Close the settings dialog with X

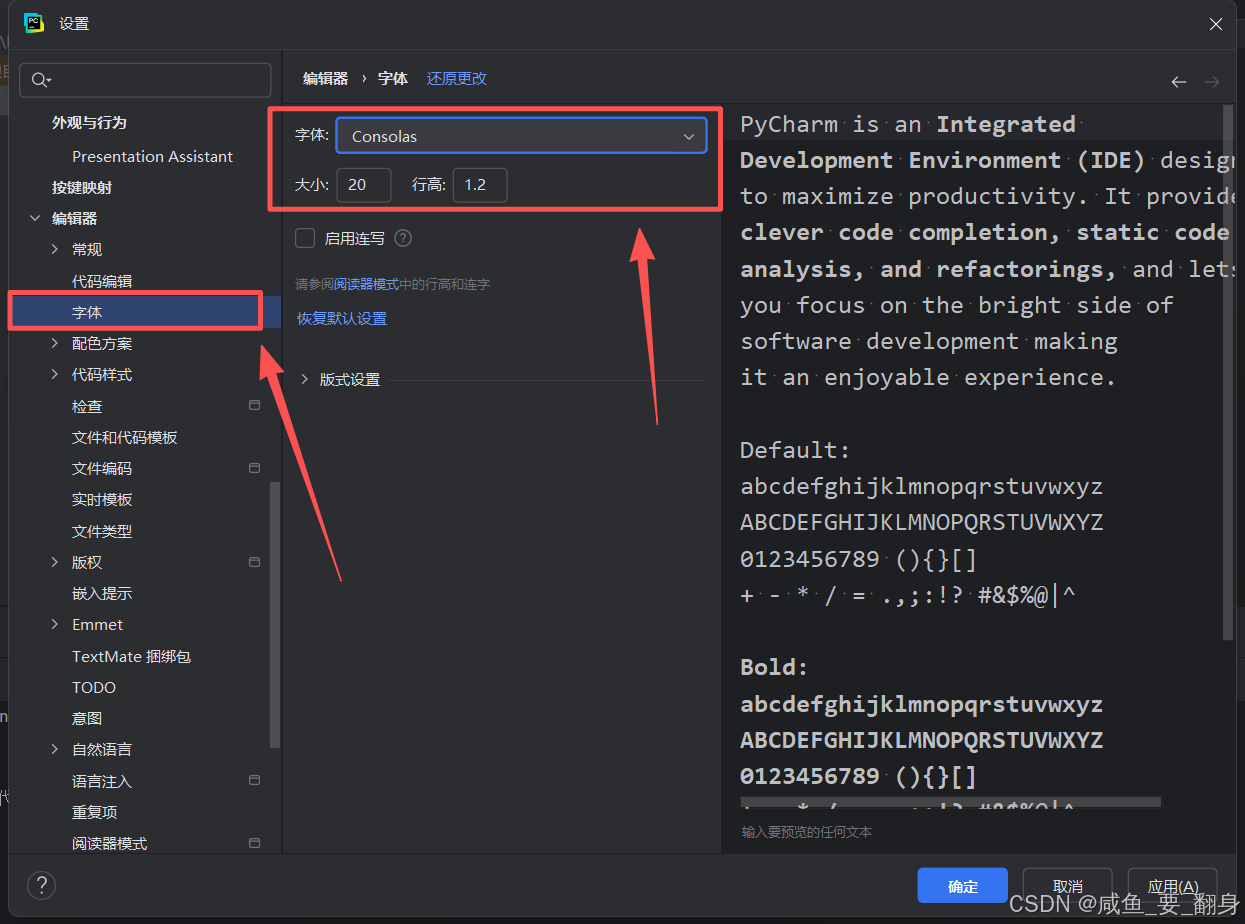(x=1216, y=24)
